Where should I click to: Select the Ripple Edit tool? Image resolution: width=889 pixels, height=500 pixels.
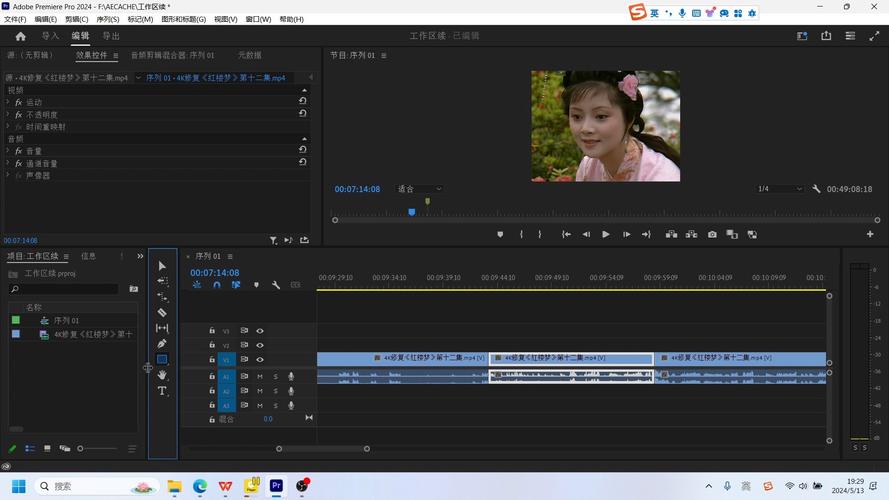pos(162,296)
